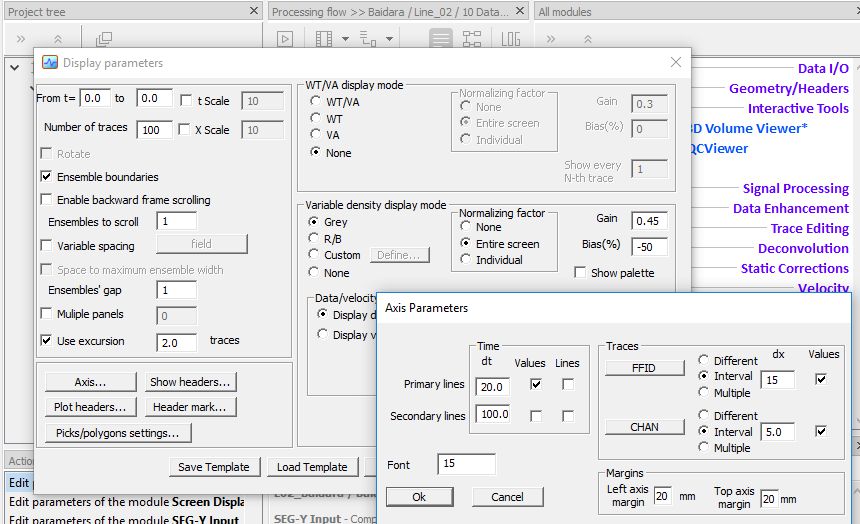
Task: Click the Bias(%) field showing -50
Action: 649,246
